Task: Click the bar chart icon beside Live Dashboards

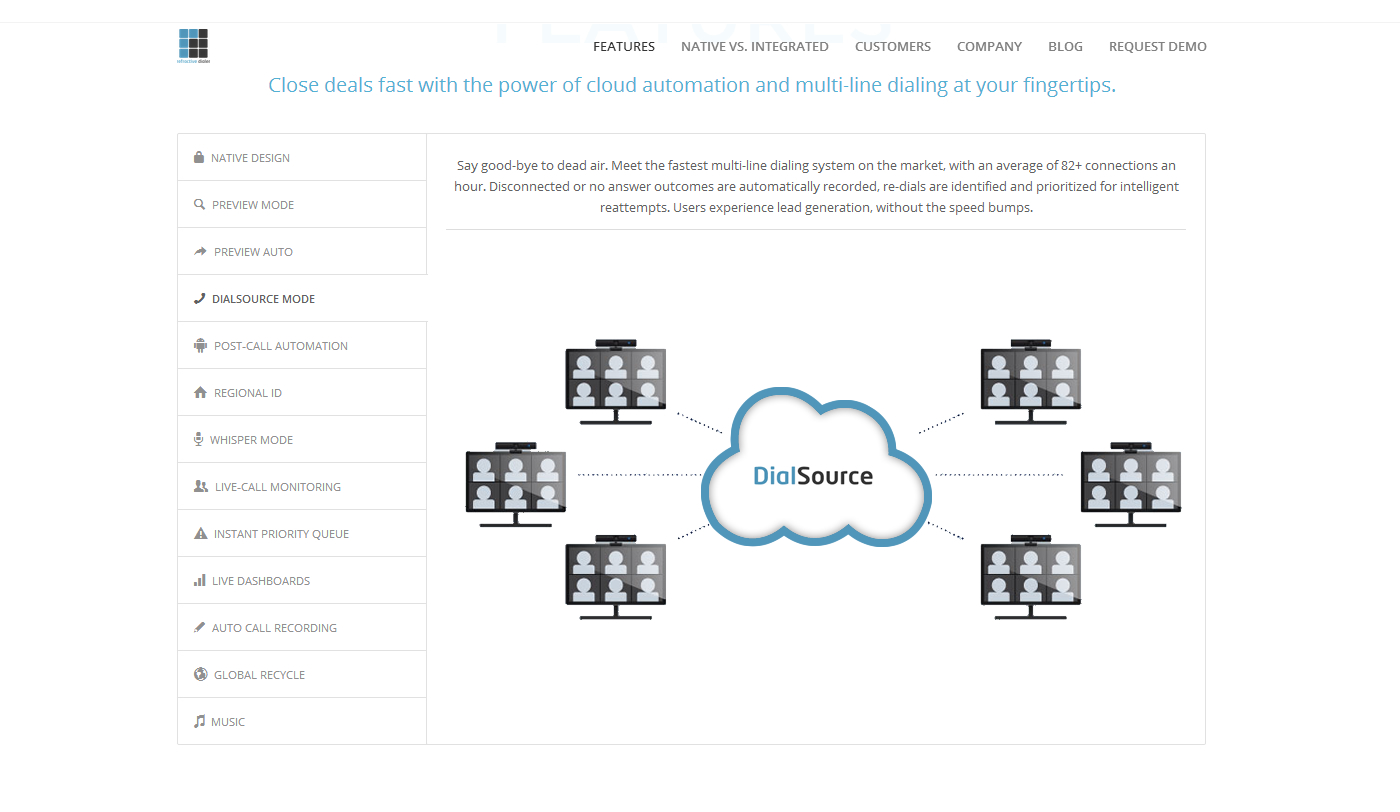Action: (199, 580)
